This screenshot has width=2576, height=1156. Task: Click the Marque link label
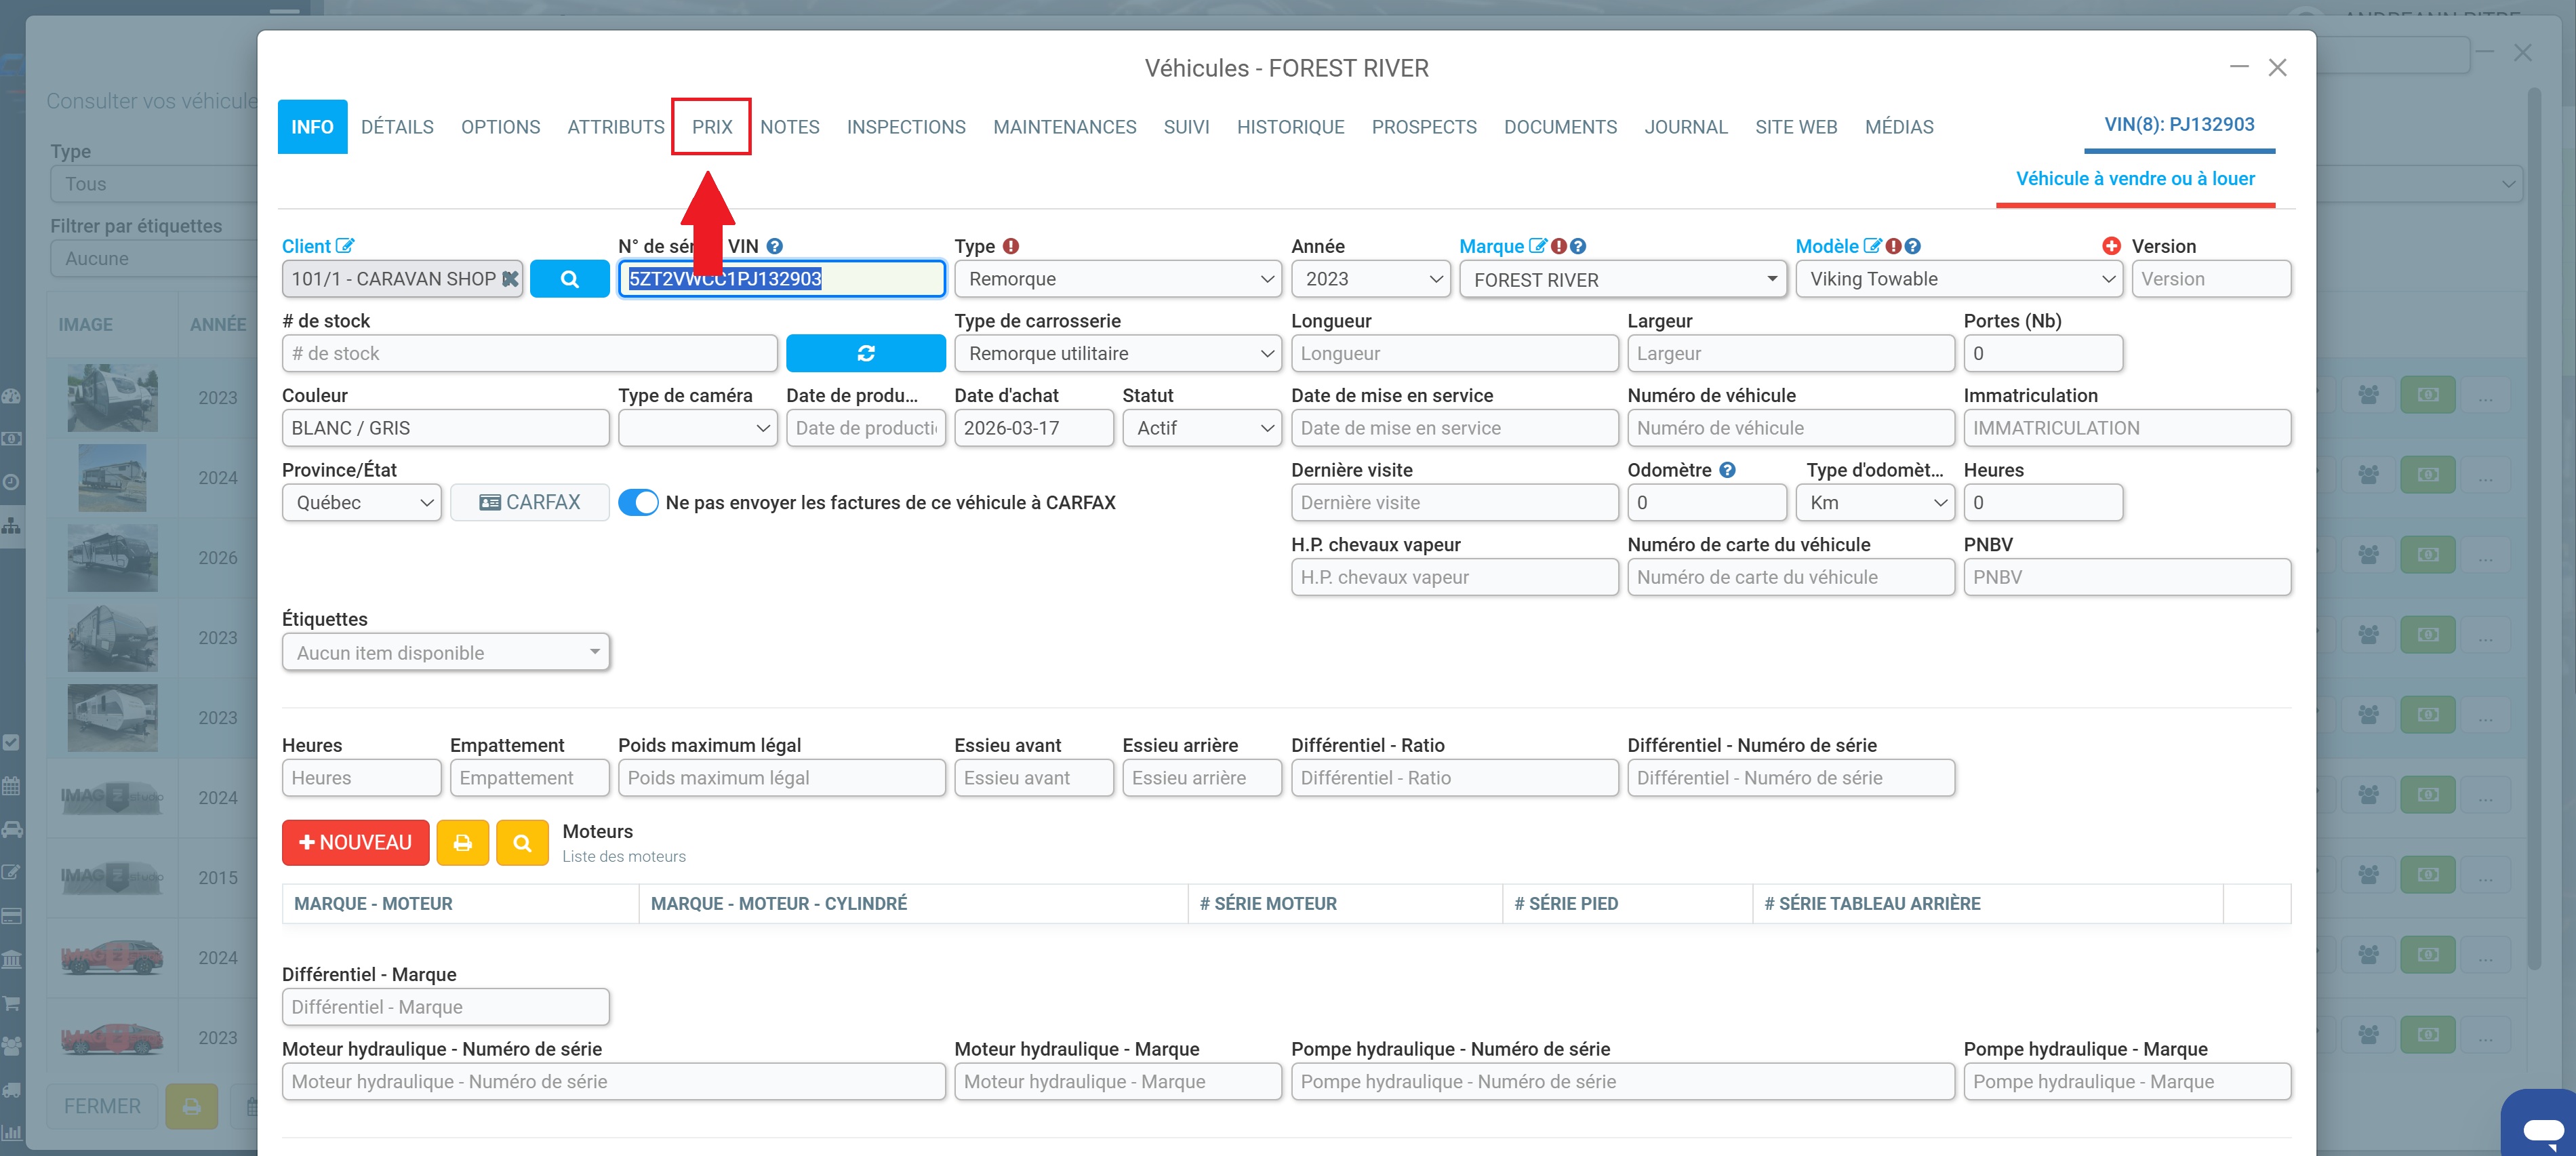click(x=1491, y=246)
